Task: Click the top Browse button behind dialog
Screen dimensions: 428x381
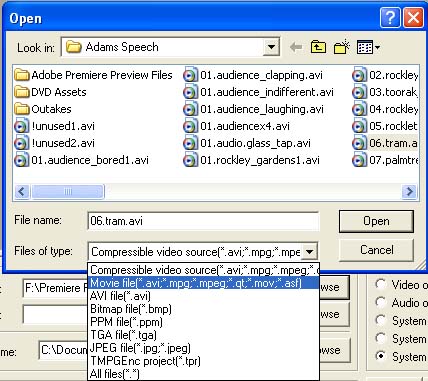Action: 334,287
